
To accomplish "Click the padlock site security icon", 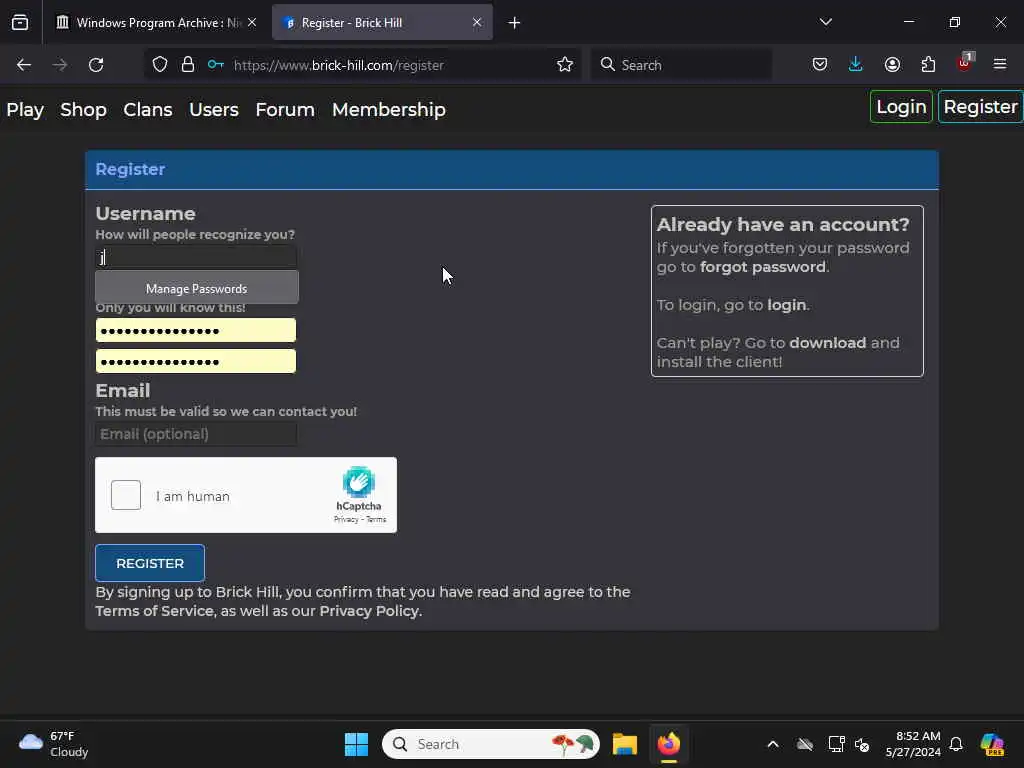I will pos(188,65).
